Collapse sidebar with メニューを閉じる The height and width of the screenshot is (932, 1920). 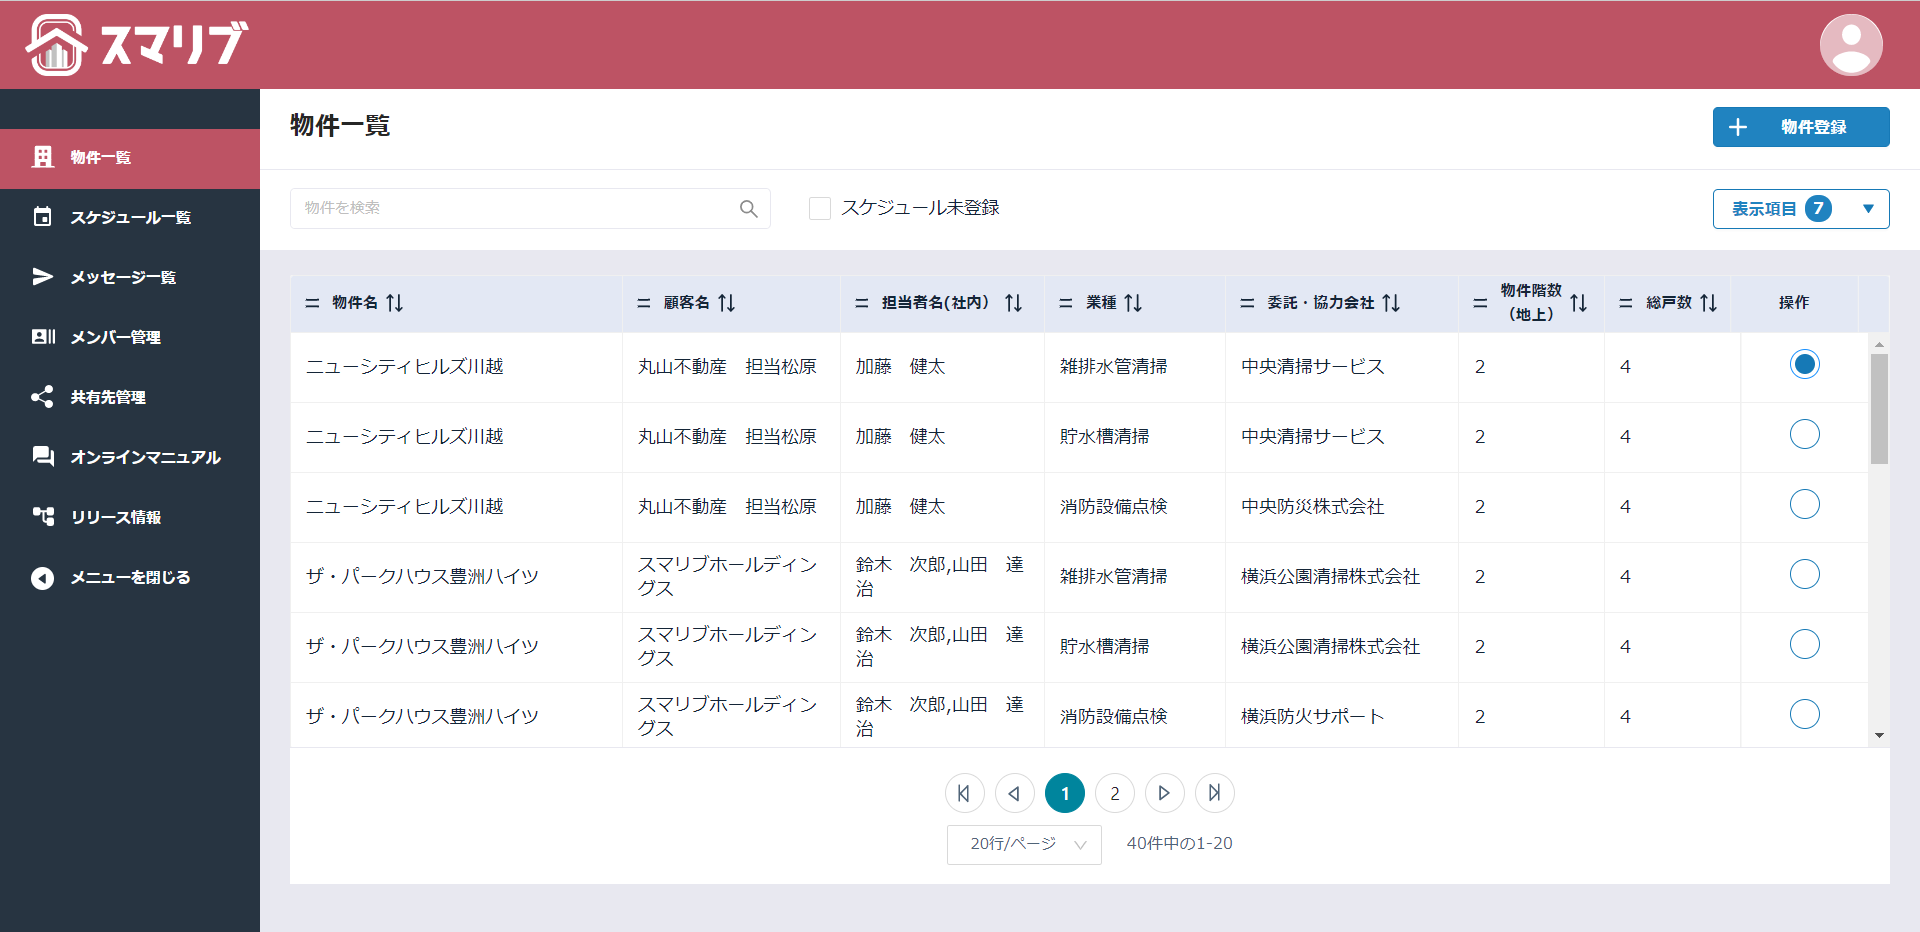129,577
